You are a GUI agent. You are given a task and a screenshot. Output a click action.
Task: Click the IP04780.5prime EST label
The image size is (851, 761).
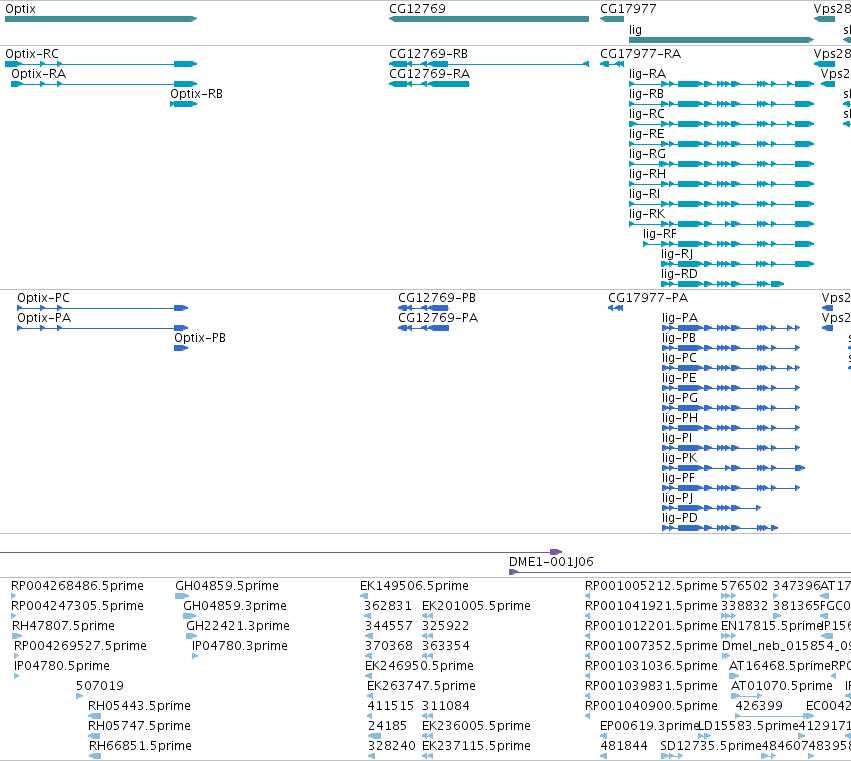tap(62, 666)
